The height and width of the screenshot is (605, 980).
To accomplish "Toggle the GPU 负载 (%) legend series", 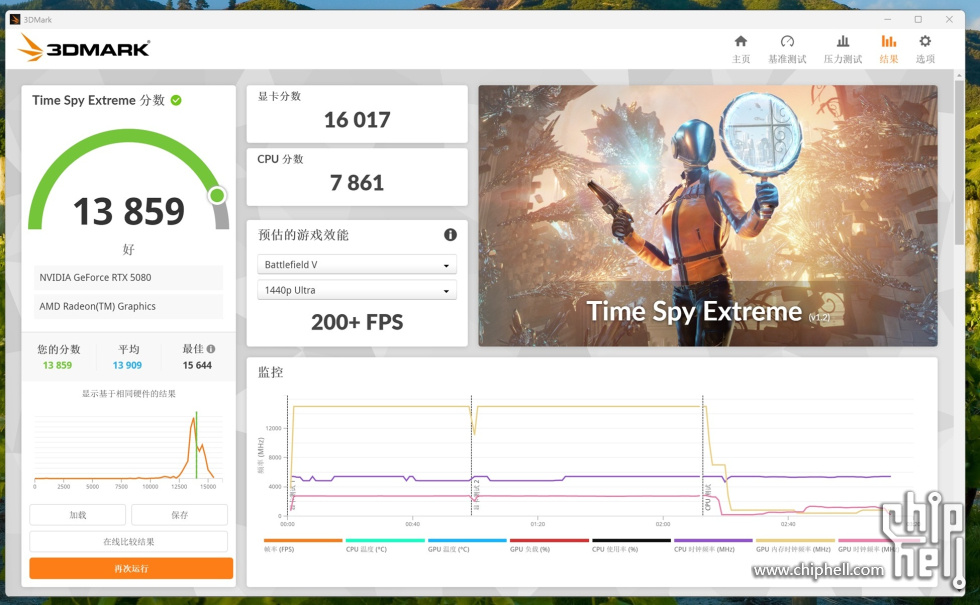I will click(x=549, y=545).
